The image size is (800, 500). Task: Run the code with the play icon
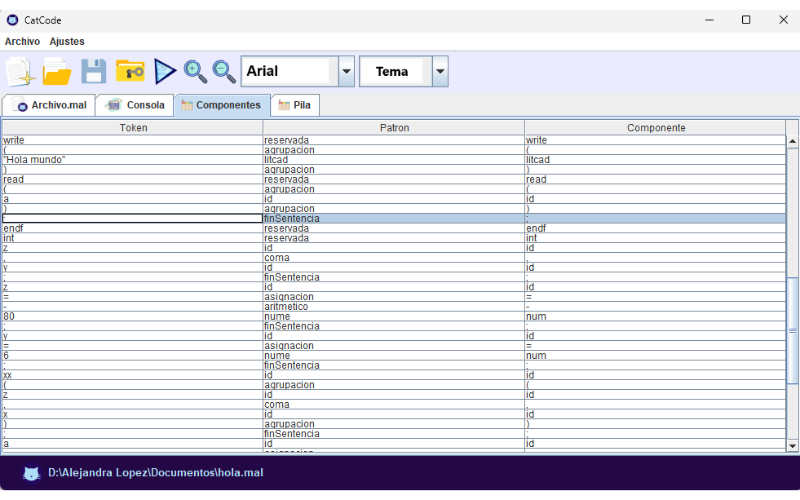(x=165, y=72)
